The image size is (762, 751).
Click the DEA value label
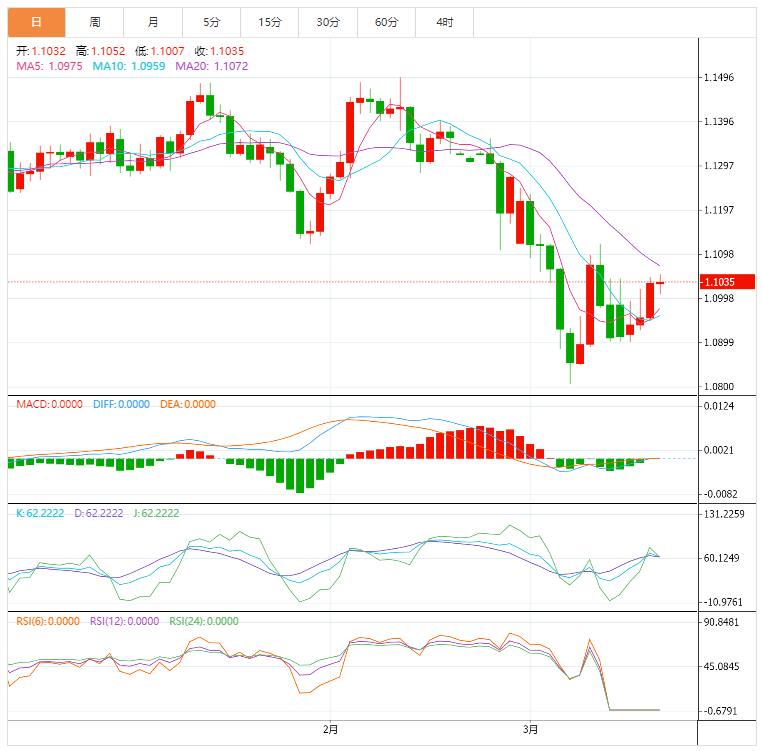(188, 404)
